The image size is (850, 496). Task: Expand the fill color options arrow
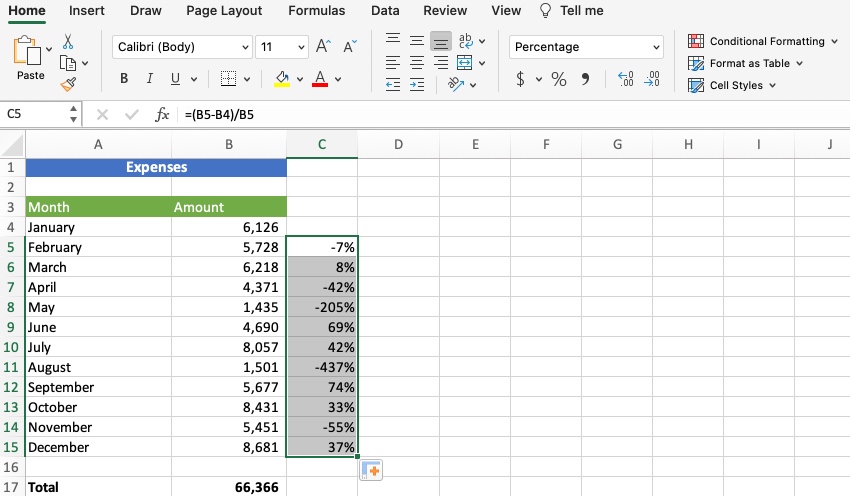[300, 80]
